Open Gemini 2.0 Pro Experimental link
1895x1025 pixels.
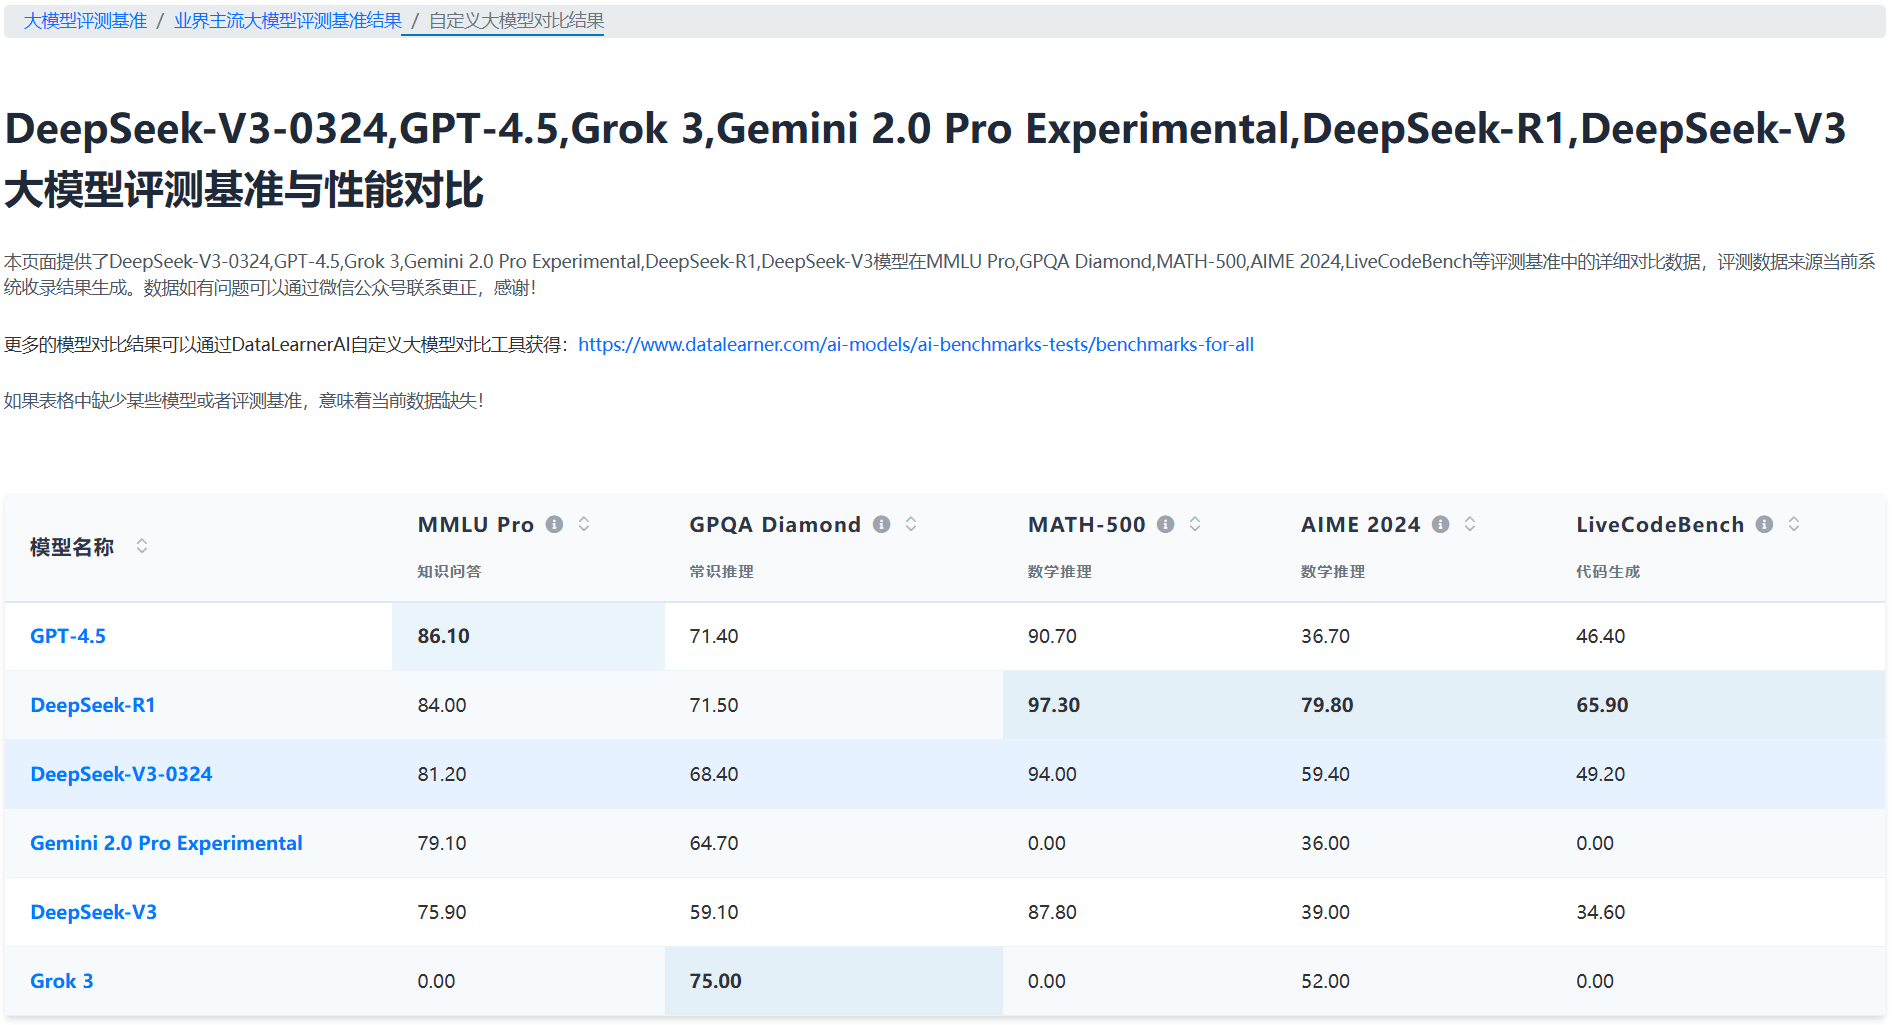tap(166, 843)
